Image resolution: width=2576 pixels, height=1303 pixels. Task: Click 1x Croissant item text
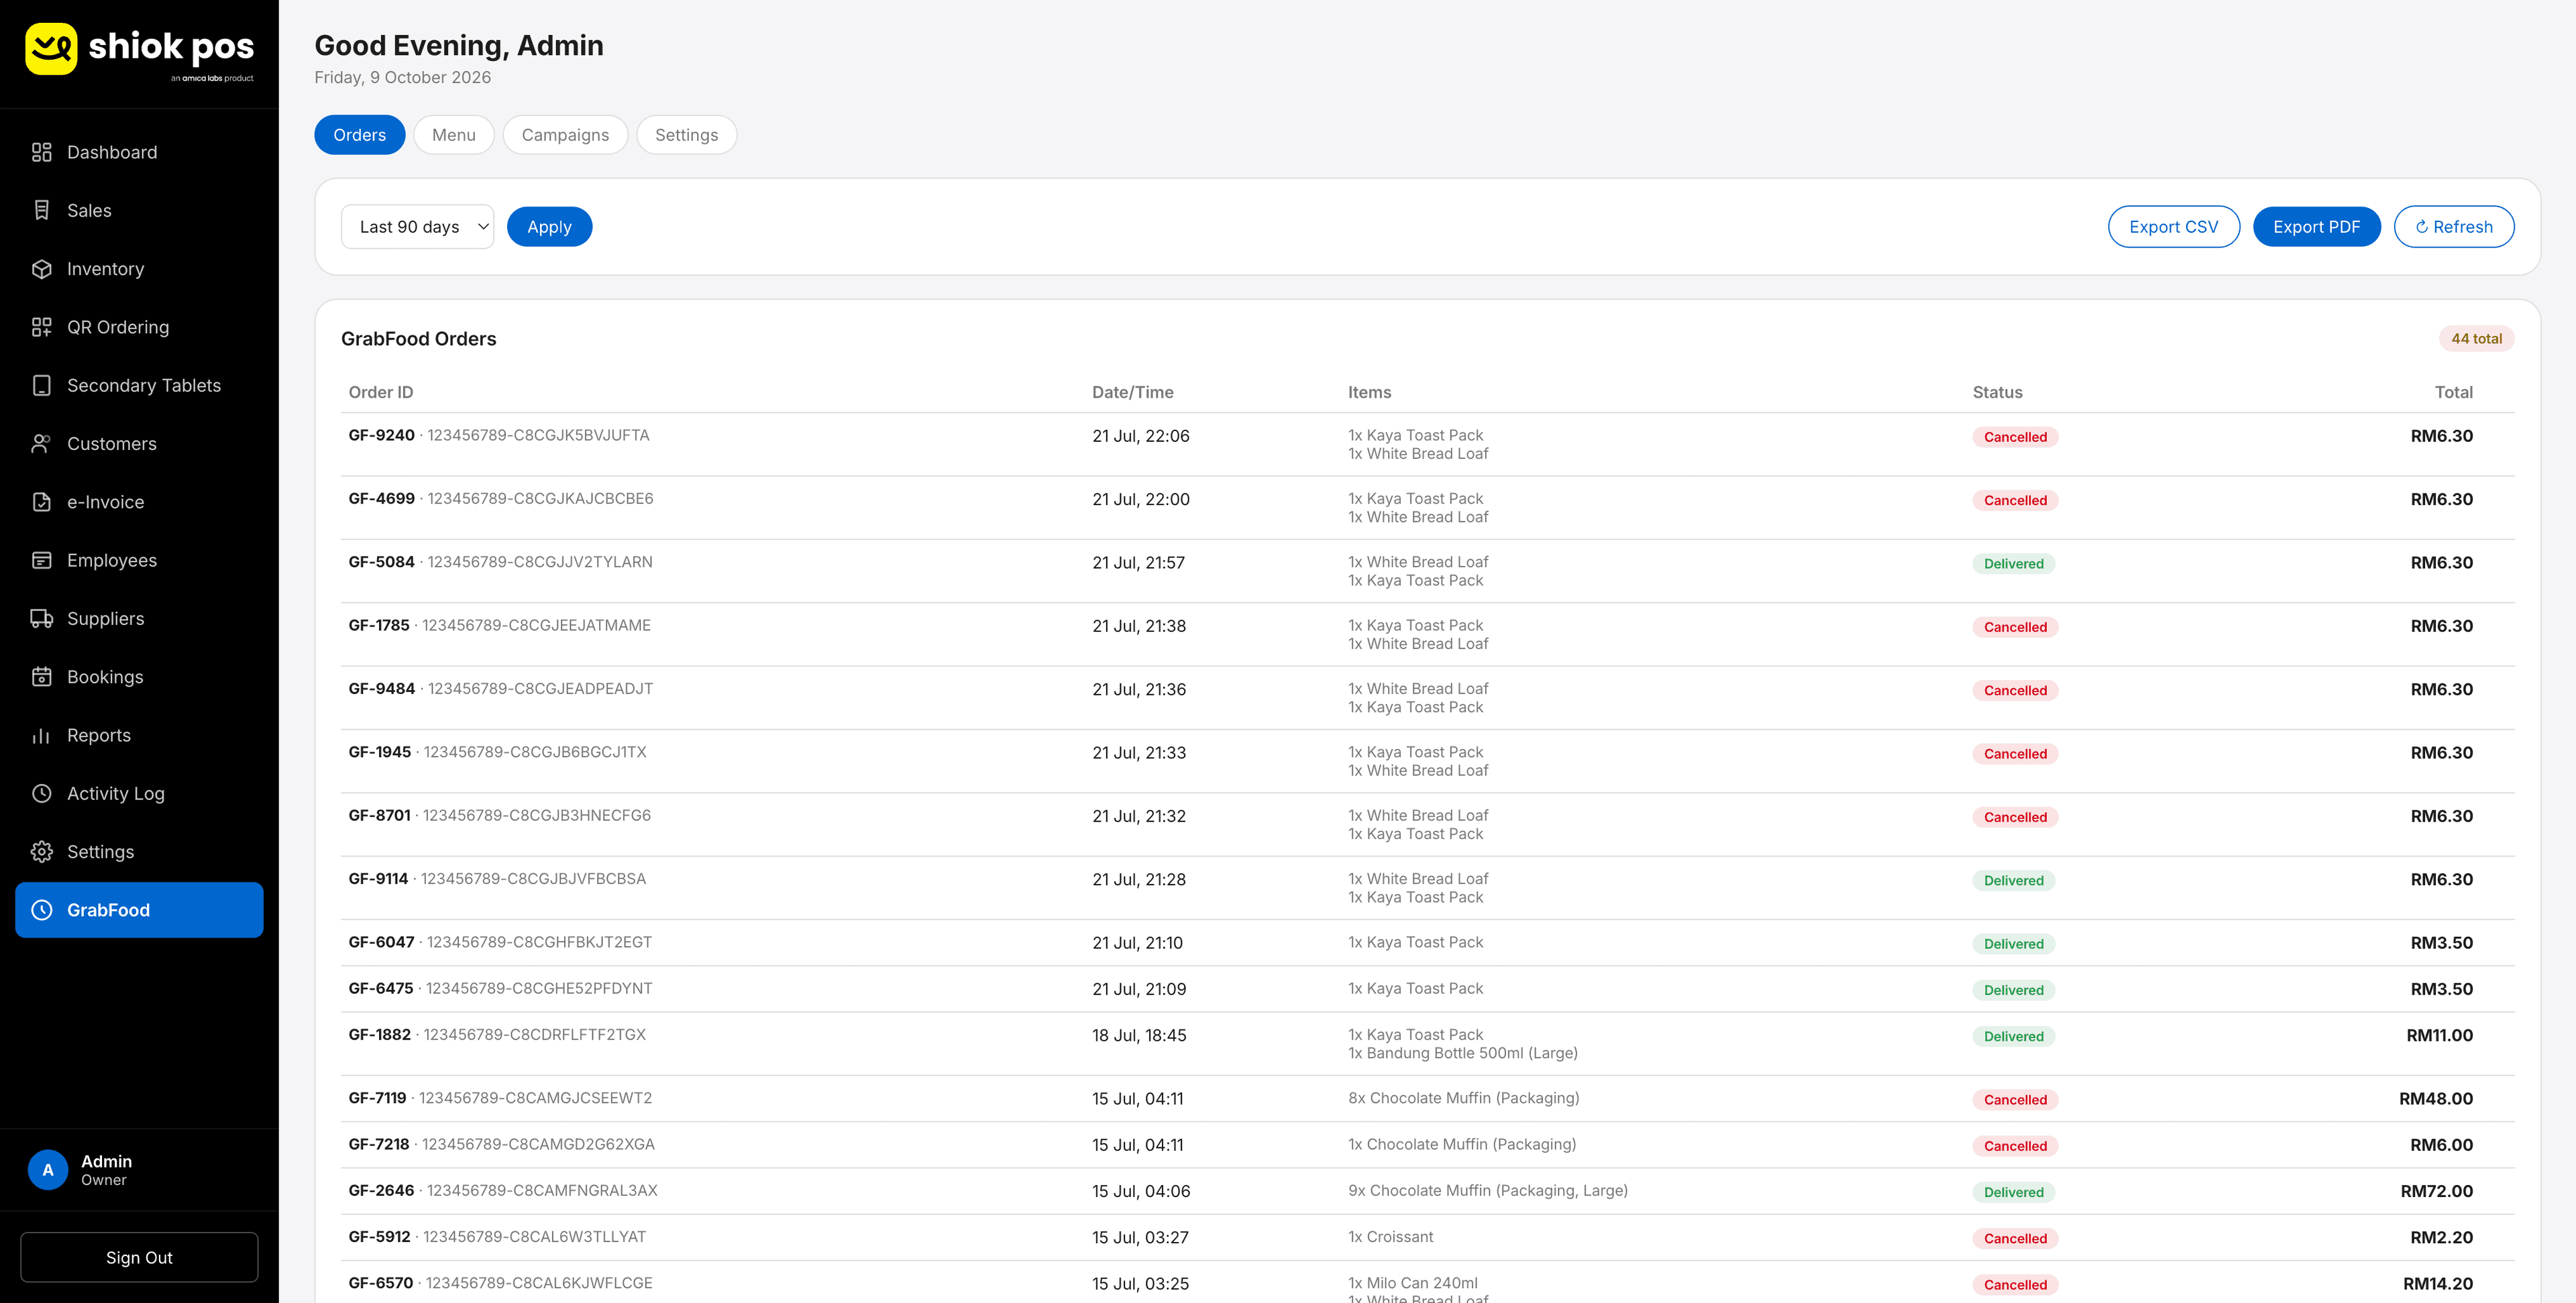tap(1390, 1238)
